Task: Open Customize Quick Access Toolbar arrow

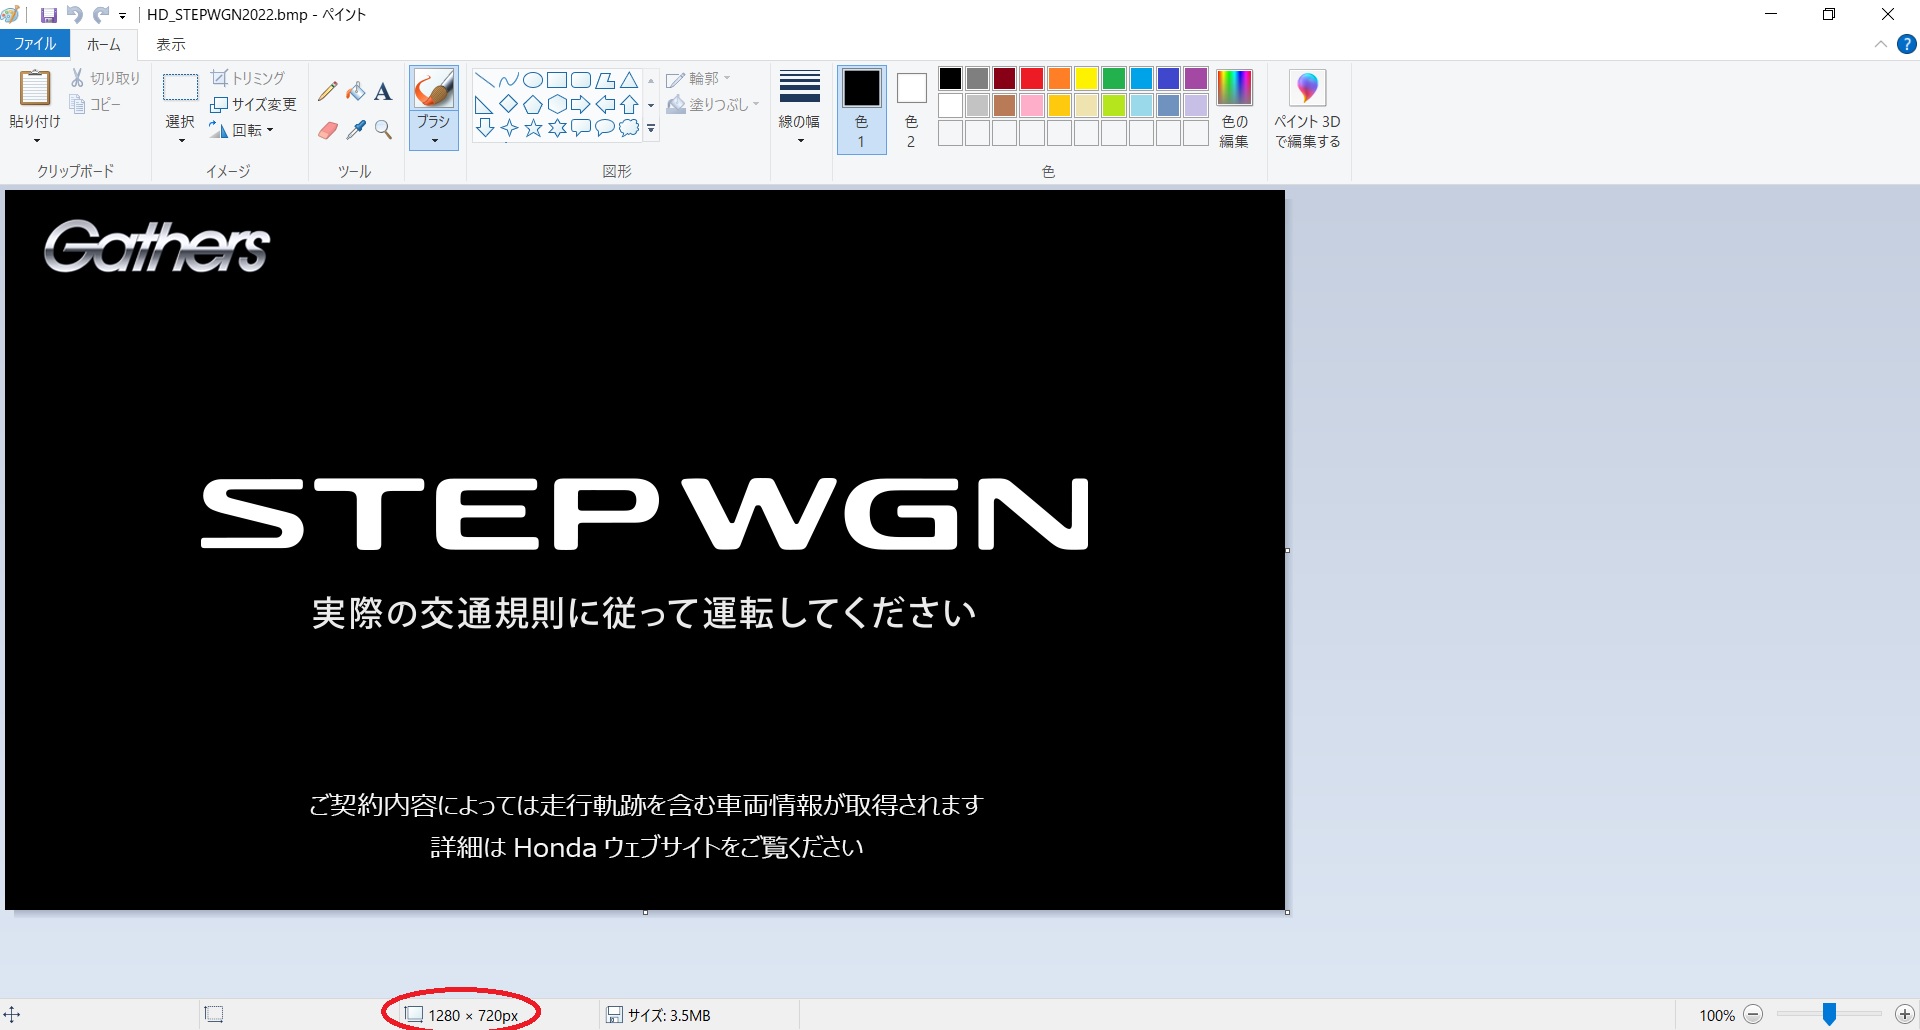Action: (123, 16)
